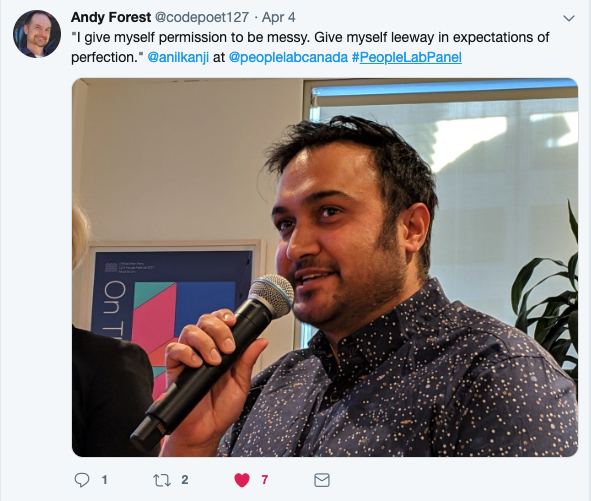The width and height of the screenshot is (591, 501).
Task: Open the attached speaker photo
Action: pyautogui.click(x=325, y=267)
